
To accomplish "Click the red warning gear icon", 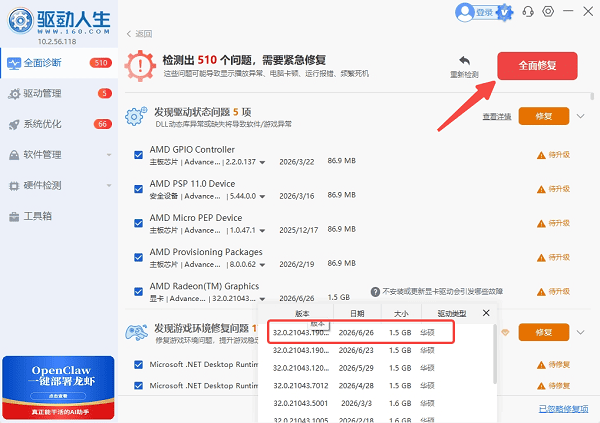I will pyautogui.click(x=140, y=65).
